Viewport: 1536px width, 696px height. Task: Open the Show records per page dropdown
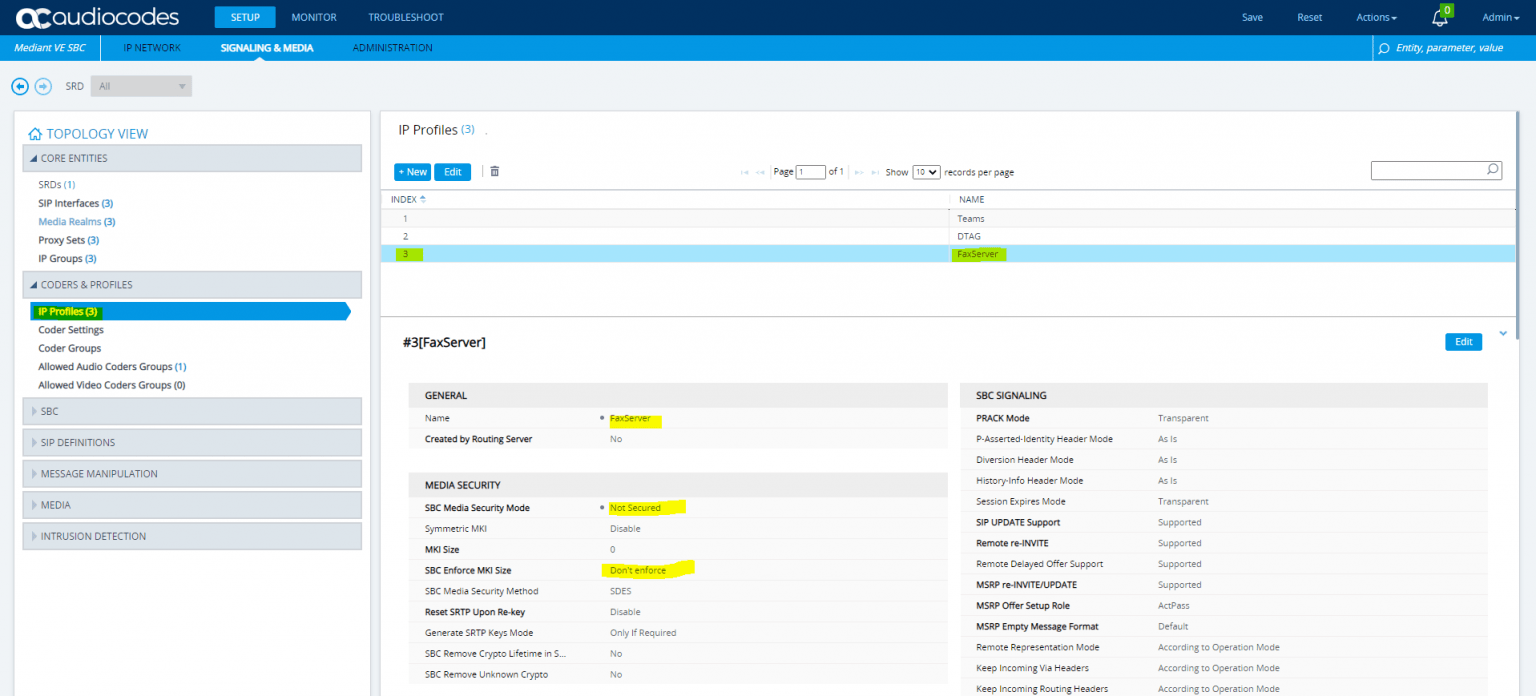click(926, 171)
